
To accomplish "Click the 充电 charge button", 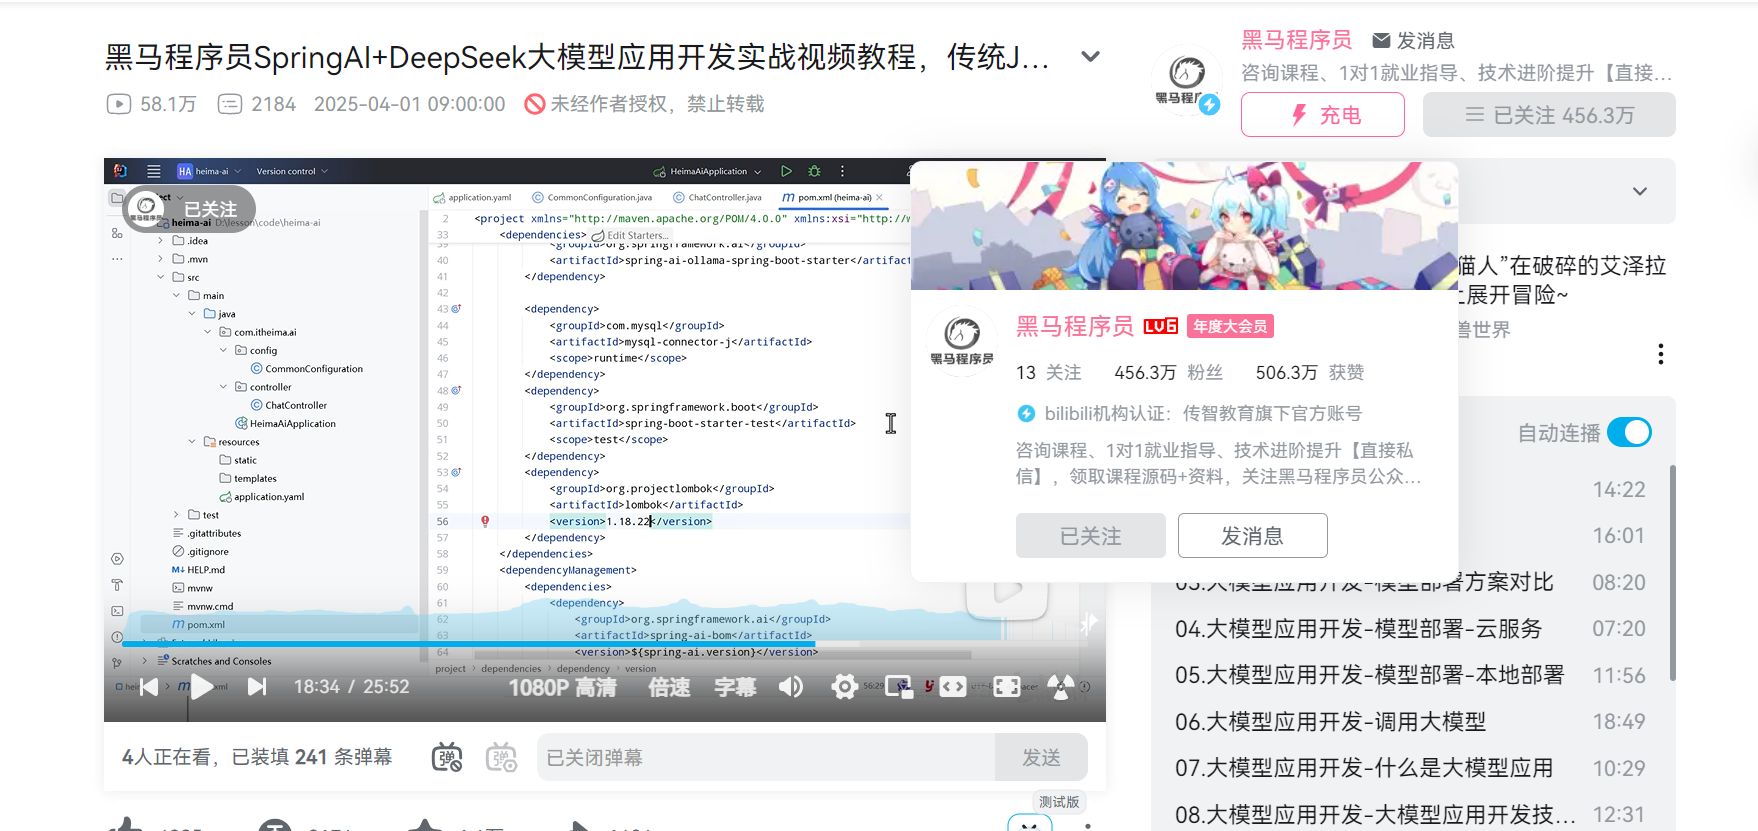I will [x=1322, y=115].
